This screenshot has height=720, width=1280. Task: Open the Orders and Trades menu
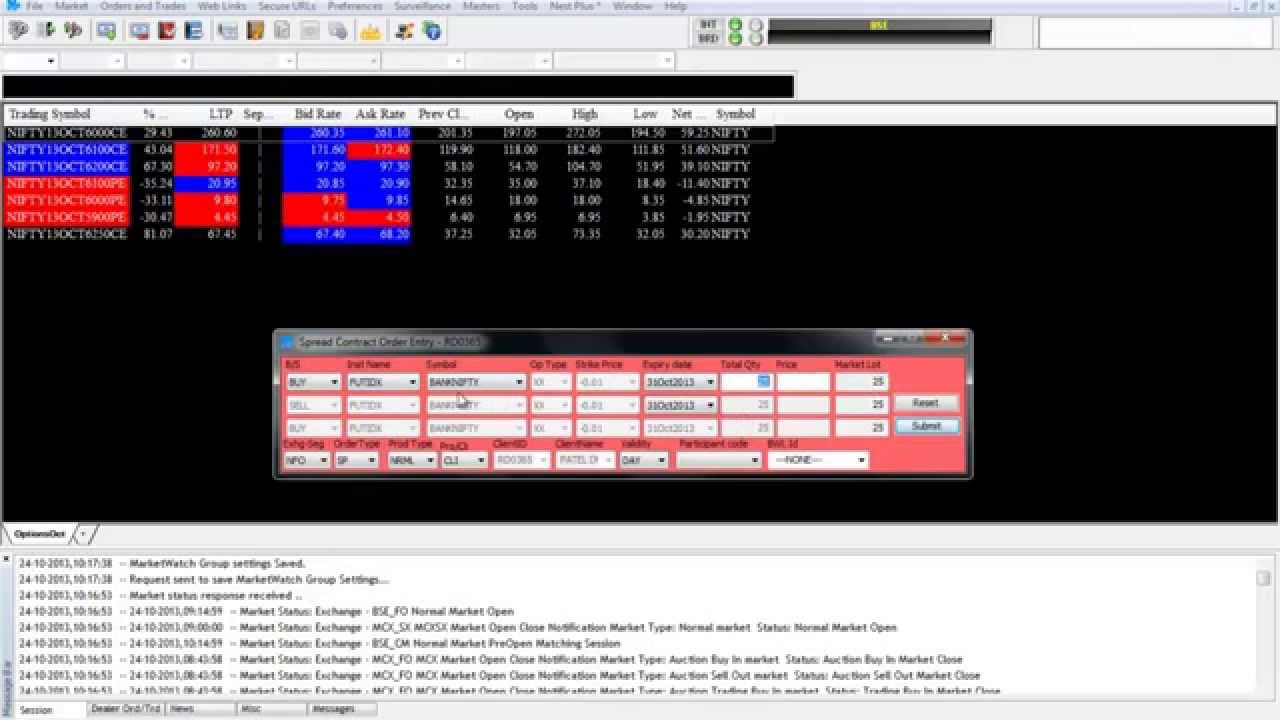click(143, 6)
